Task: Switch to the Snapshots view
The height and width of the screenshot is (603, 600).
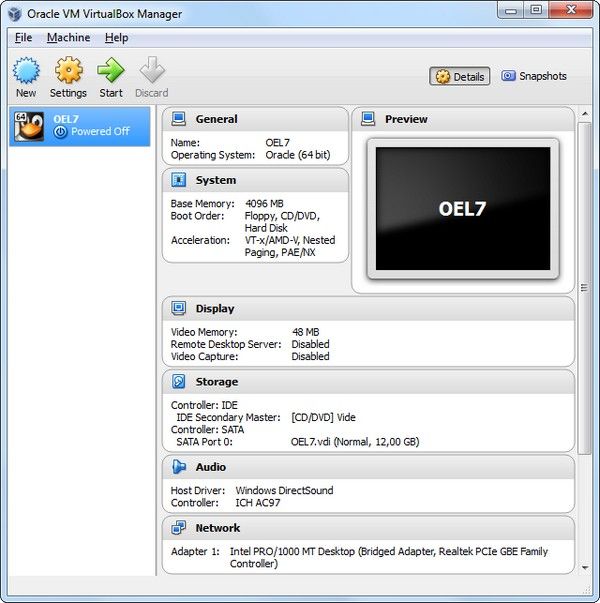Action: point(534,76)
